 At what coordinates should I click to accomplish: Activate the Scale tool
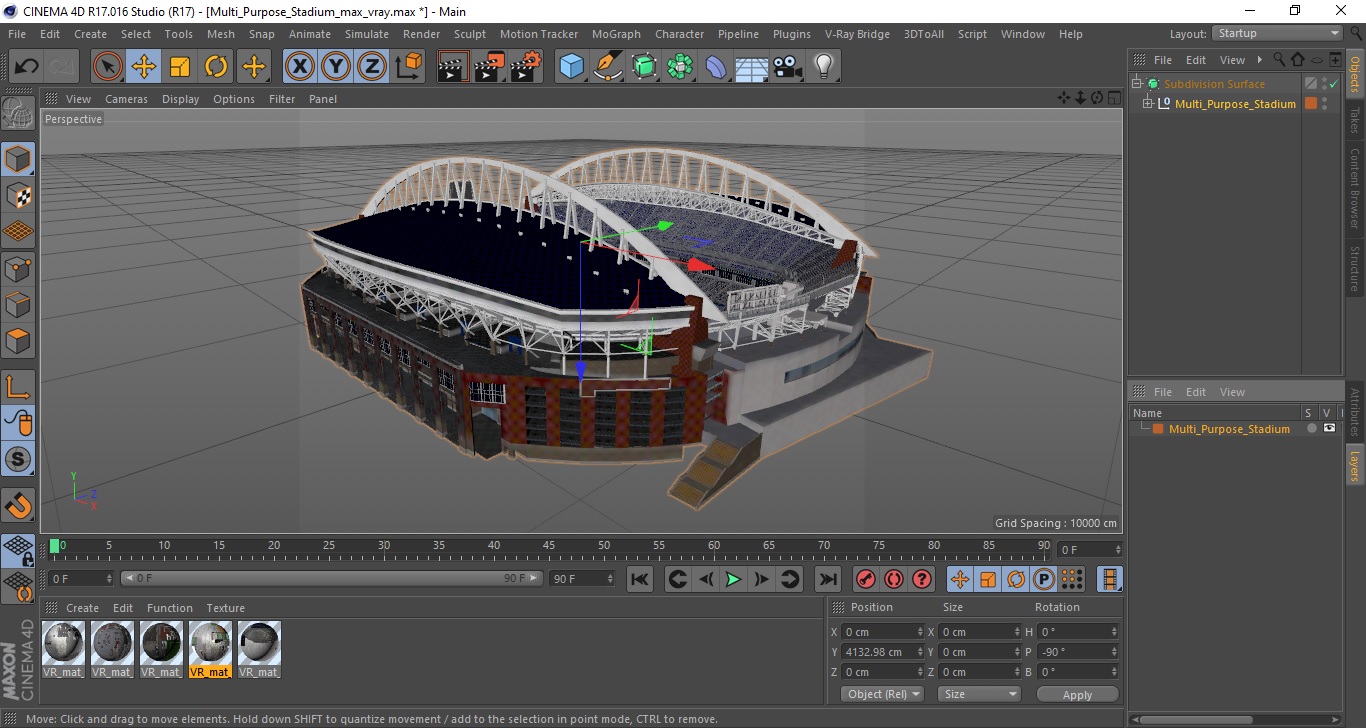[180, 67]
